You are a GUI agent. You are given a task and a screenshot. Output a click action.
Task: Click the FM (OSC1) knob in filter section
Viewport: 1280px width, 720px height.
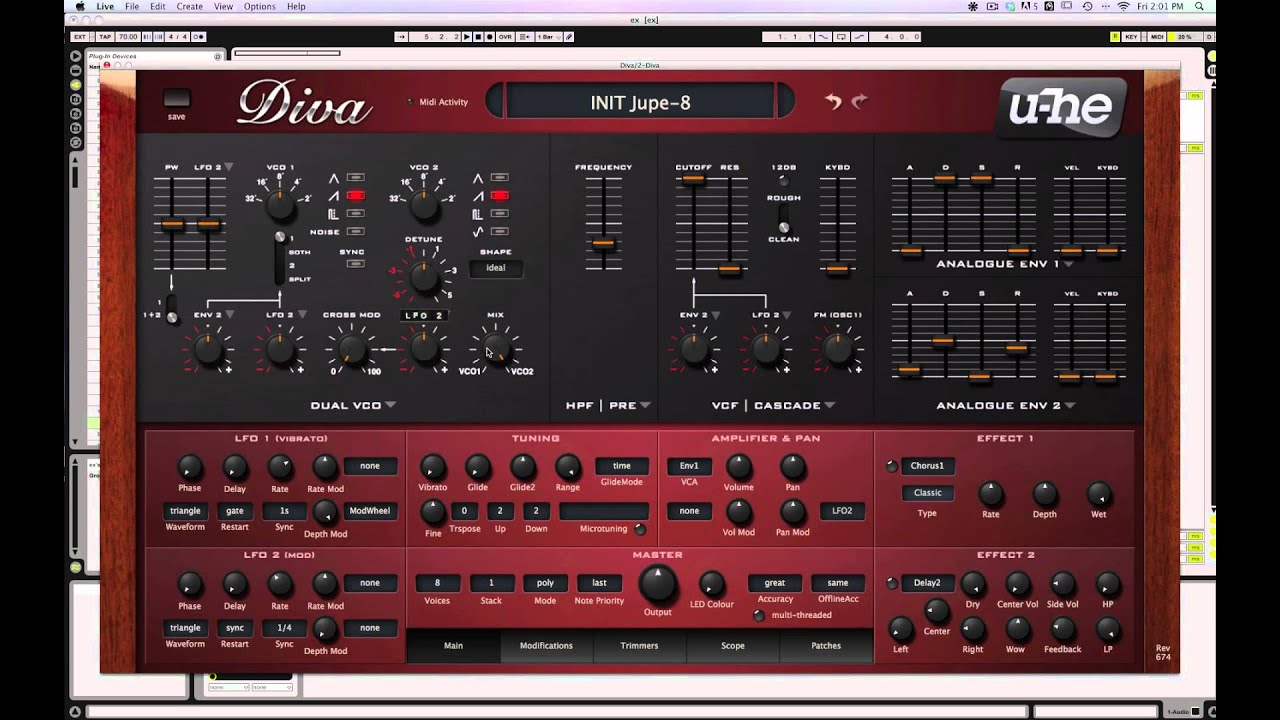coord(838,349)
